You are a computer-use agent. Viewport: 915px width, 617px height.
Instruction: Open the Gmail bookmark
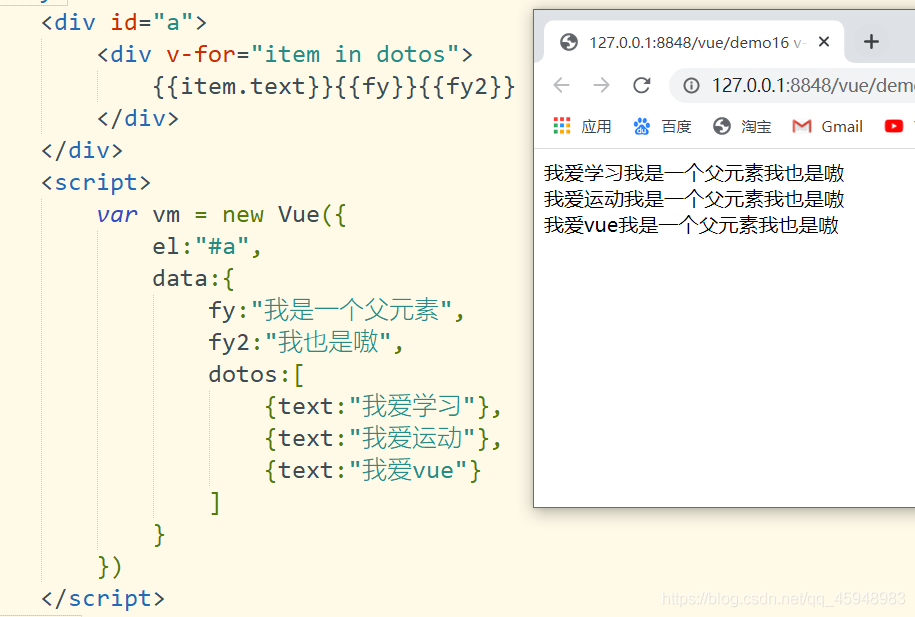pos(827,126)
